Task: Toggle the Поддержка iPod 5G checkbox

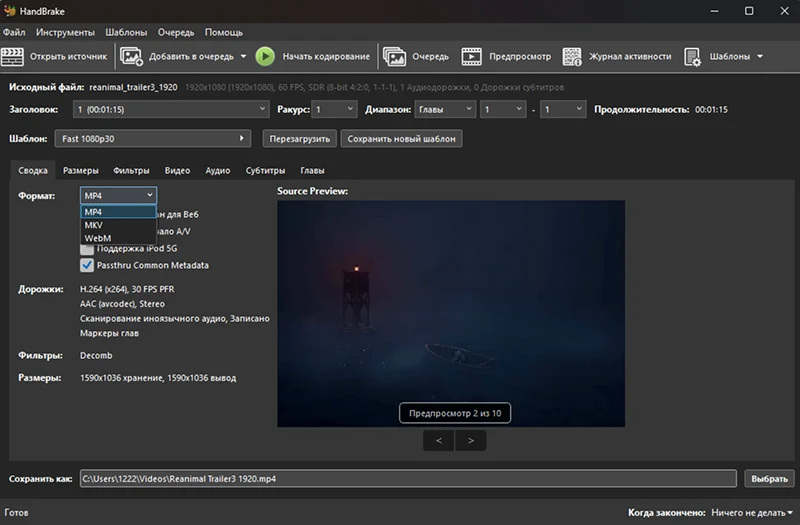Action: 87,249
